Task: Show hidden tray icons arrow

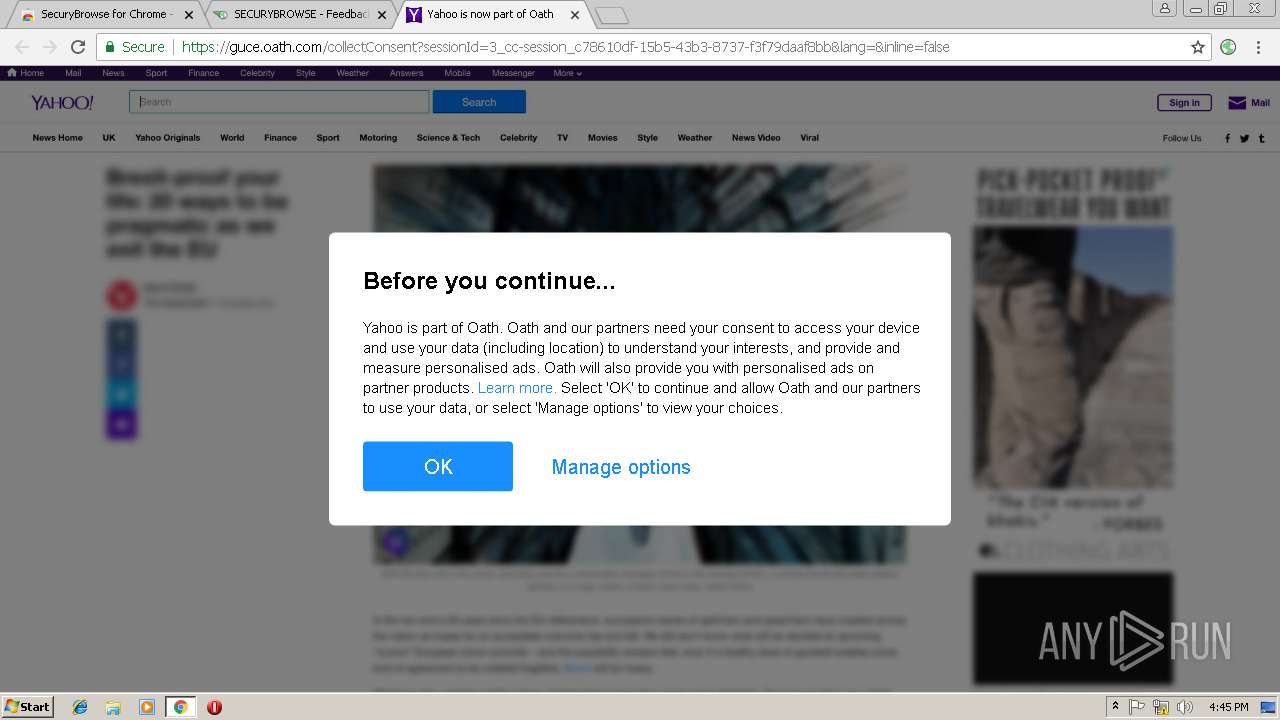Action: pos(1115,706)
